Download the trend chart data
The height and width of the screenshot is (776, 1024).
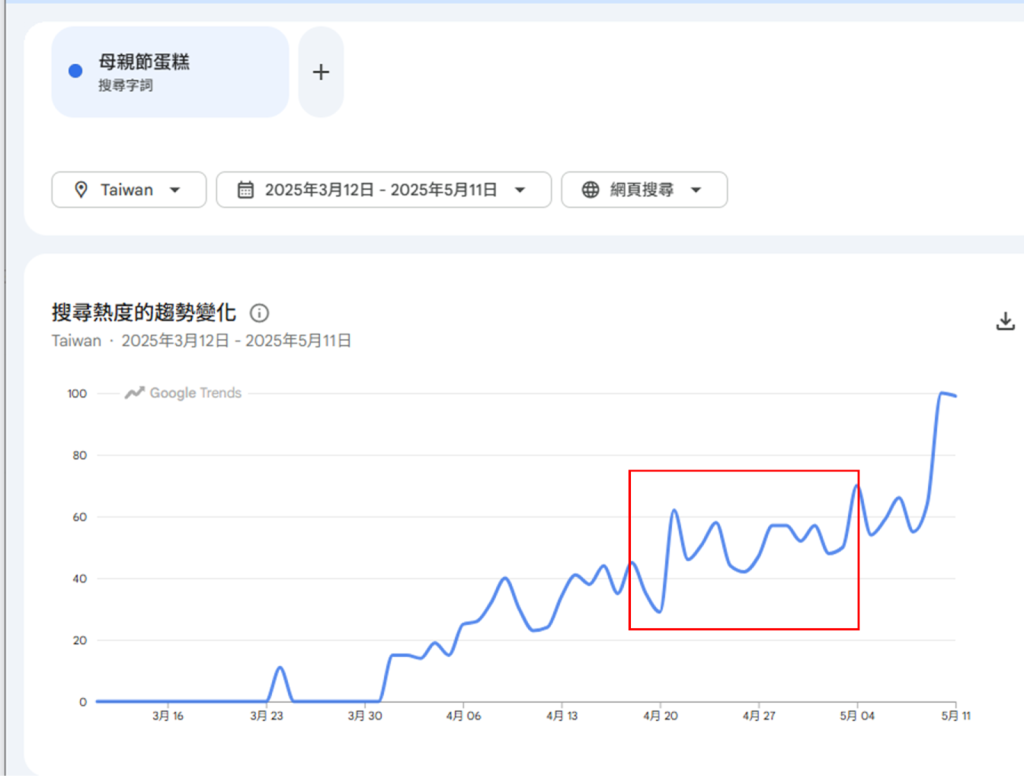tap(1005, 321)
